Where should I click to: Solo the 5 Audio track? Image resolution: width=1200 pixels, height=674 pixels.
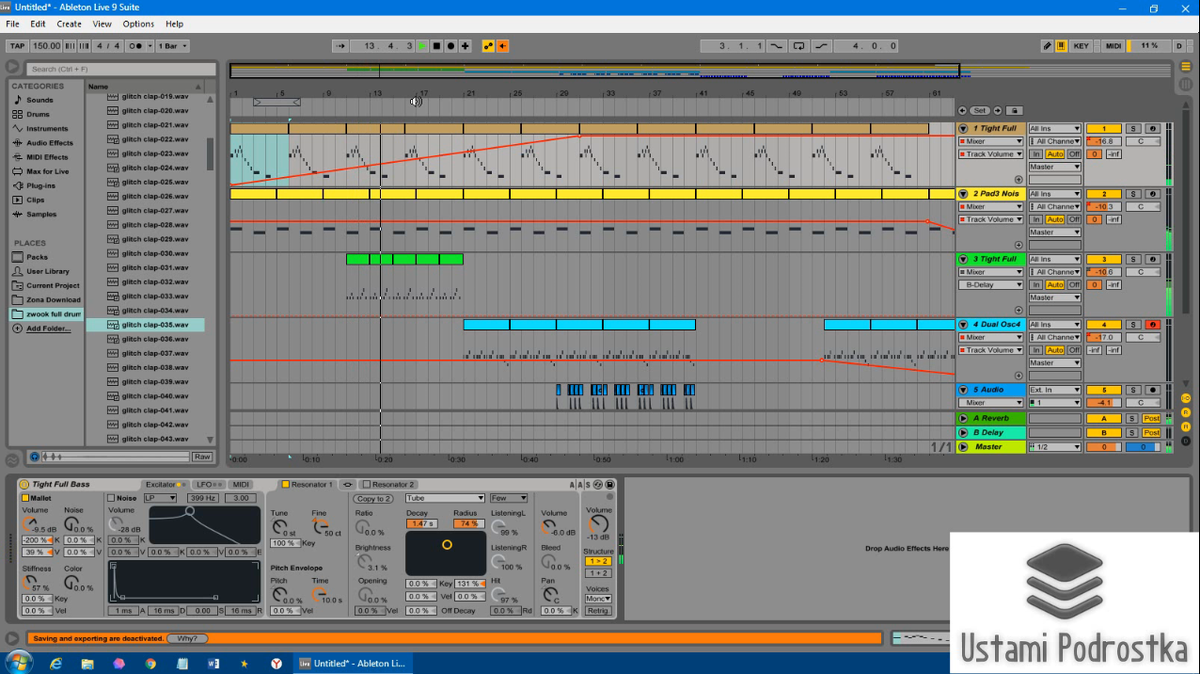tap(1133, 390)
